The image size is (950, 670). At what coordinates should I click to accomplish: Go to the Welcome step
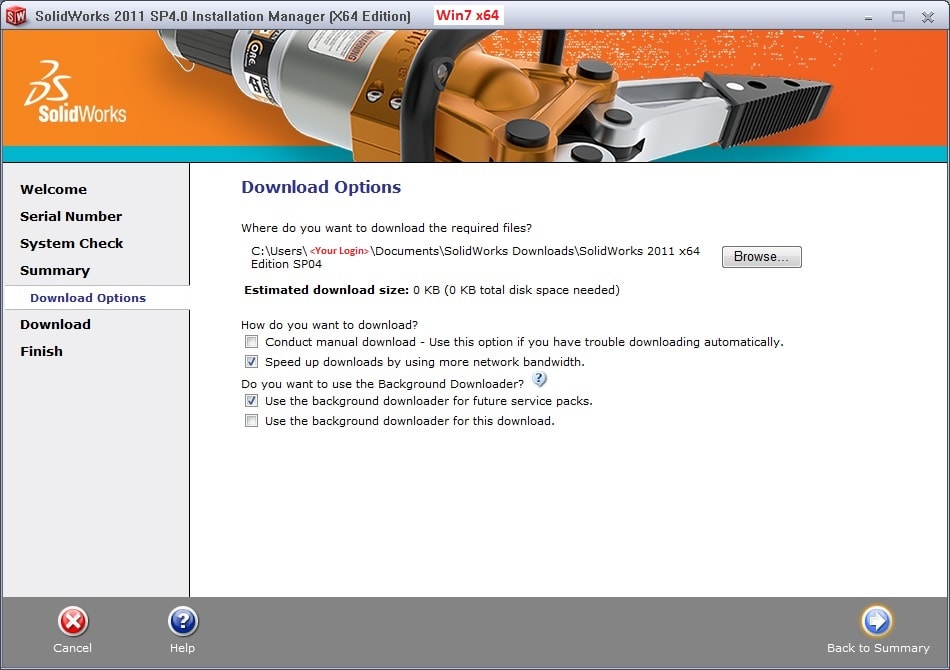point(53,189)
